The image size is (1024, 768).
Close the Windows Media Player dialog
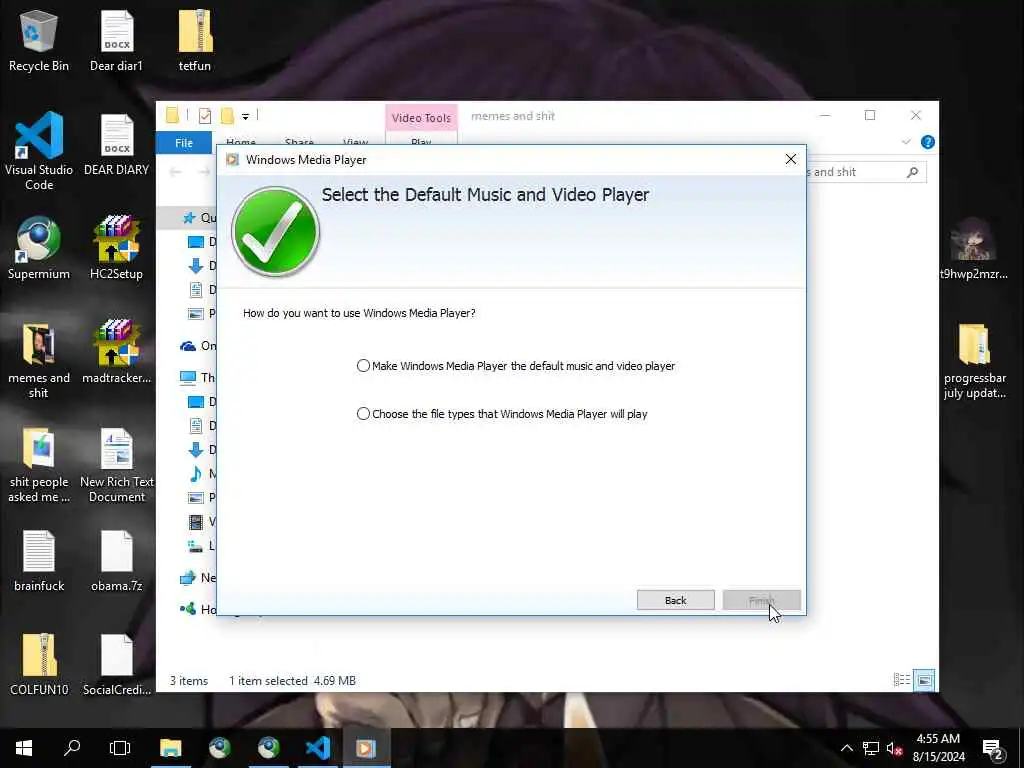[790, 159]
